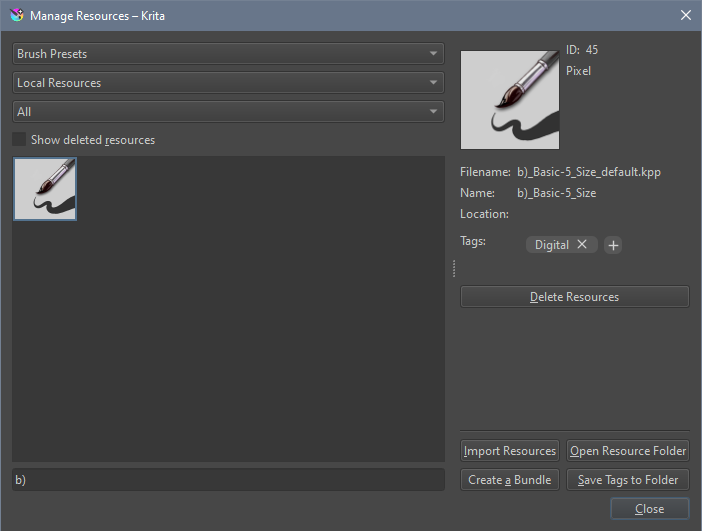The height and width of the screenshot is (531, 702).
Task: Click Create a Bundle
Action: pyautogui.click(x=510, y=480)
